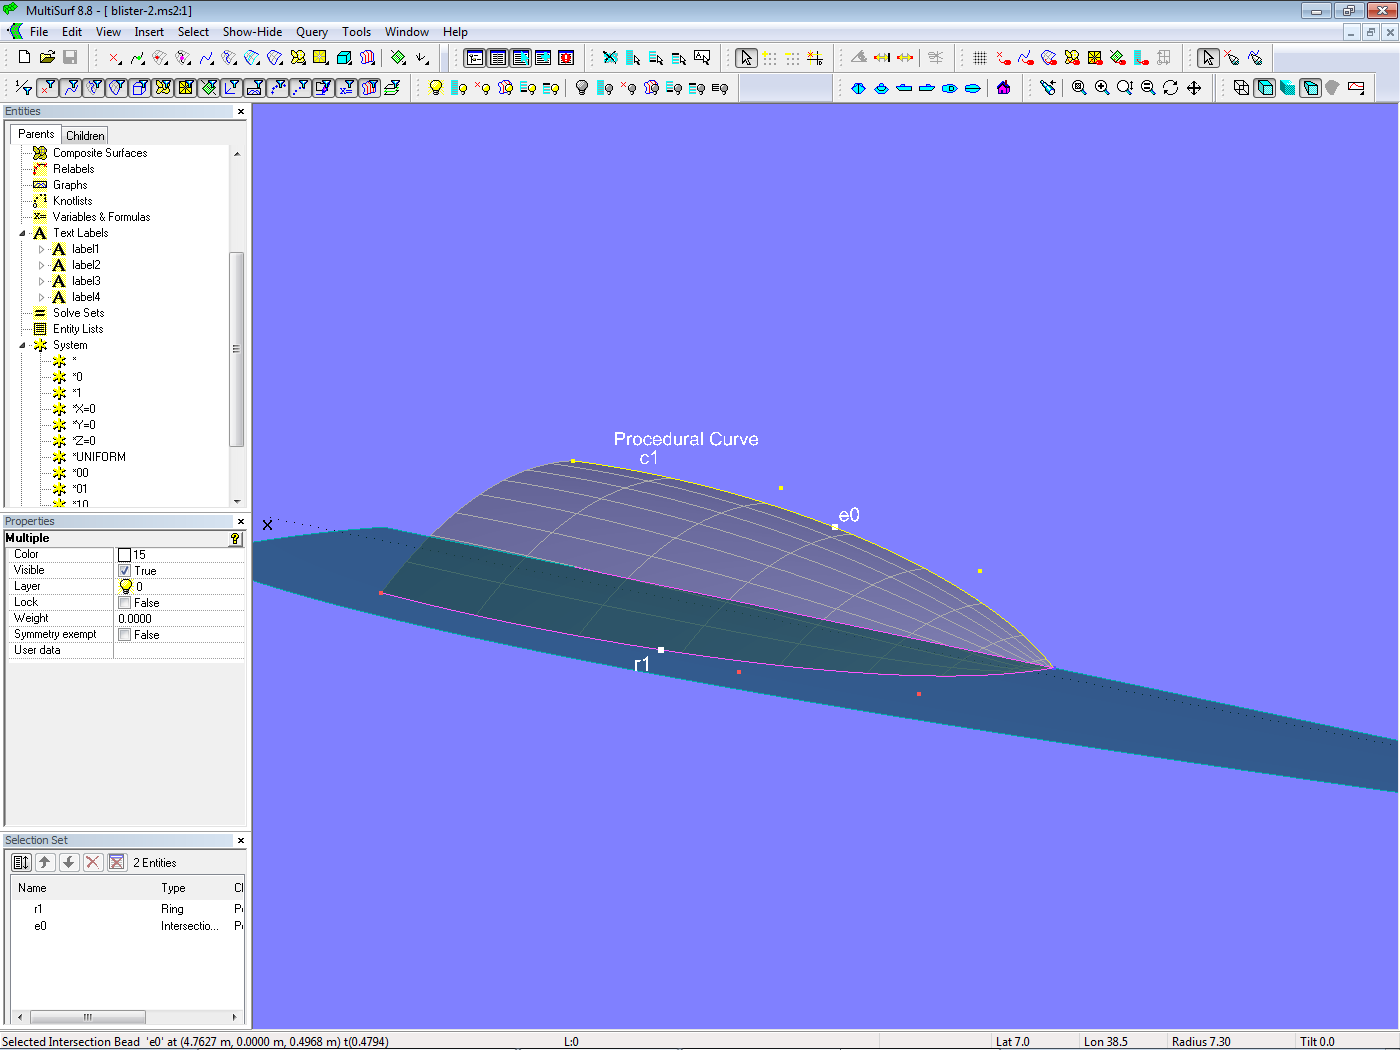
Task: Click the purple Home view icon
Action: tap(1004, 88)
